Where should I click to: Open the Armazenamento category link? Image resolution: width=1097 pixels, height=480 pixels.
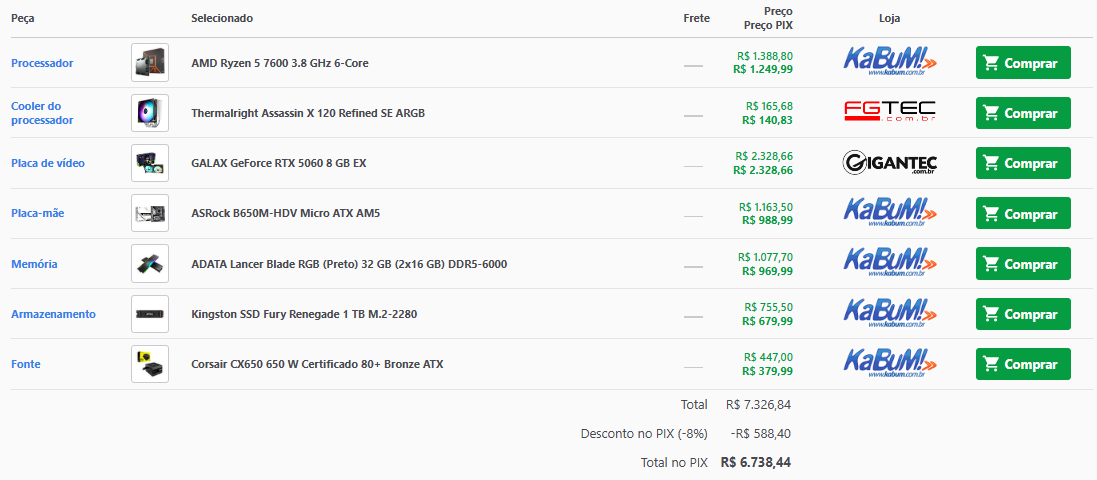click(53, 314)
